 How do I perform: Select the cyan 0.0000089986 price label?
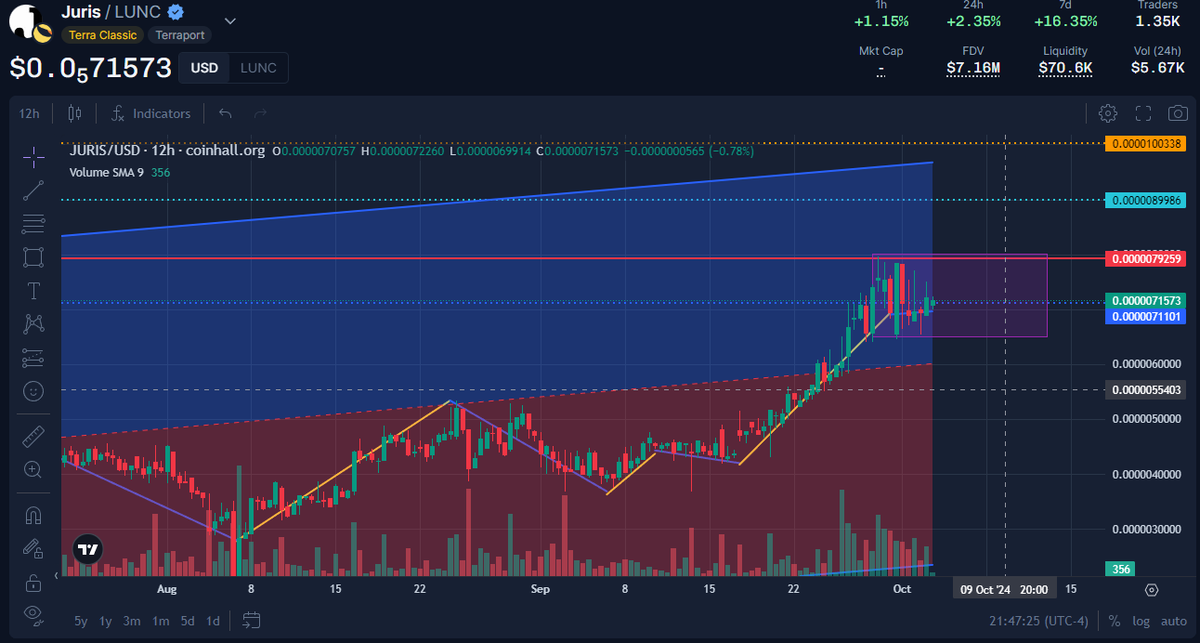1145,201
